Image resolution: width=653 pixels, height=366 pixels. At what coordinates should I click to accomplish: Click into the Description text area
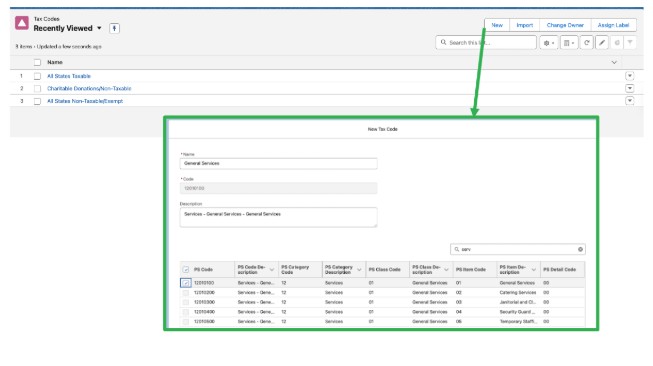279,217
